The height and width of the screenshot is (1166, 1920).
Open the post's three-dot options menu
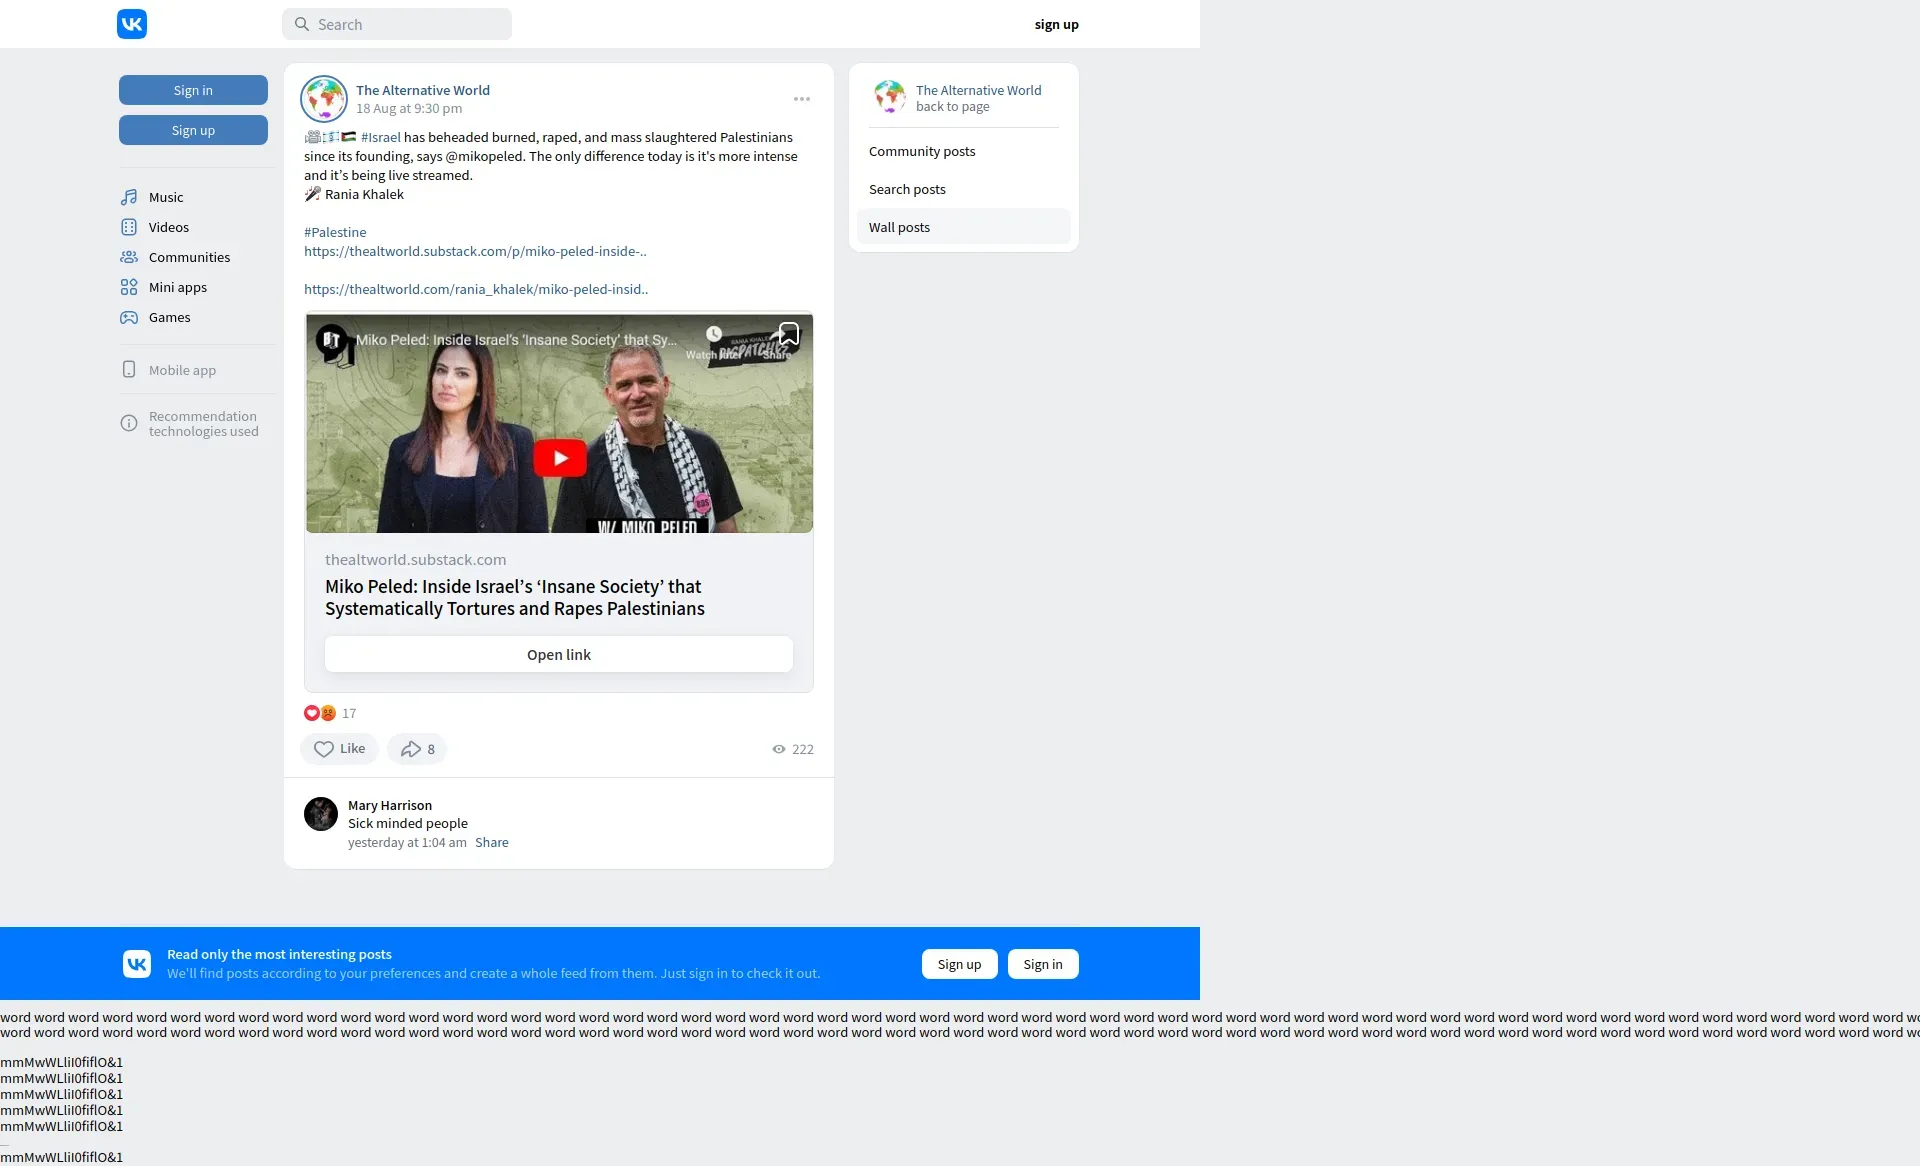point(801,99)
